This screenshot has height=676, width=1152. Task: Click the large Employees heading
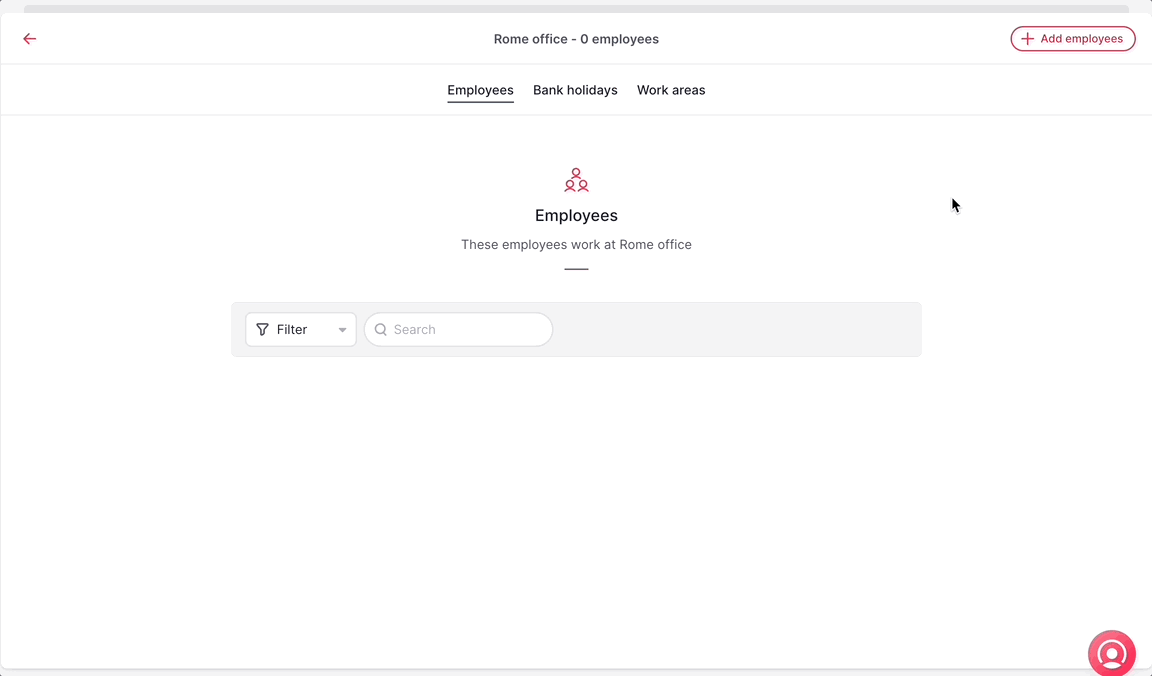(576, 215)
